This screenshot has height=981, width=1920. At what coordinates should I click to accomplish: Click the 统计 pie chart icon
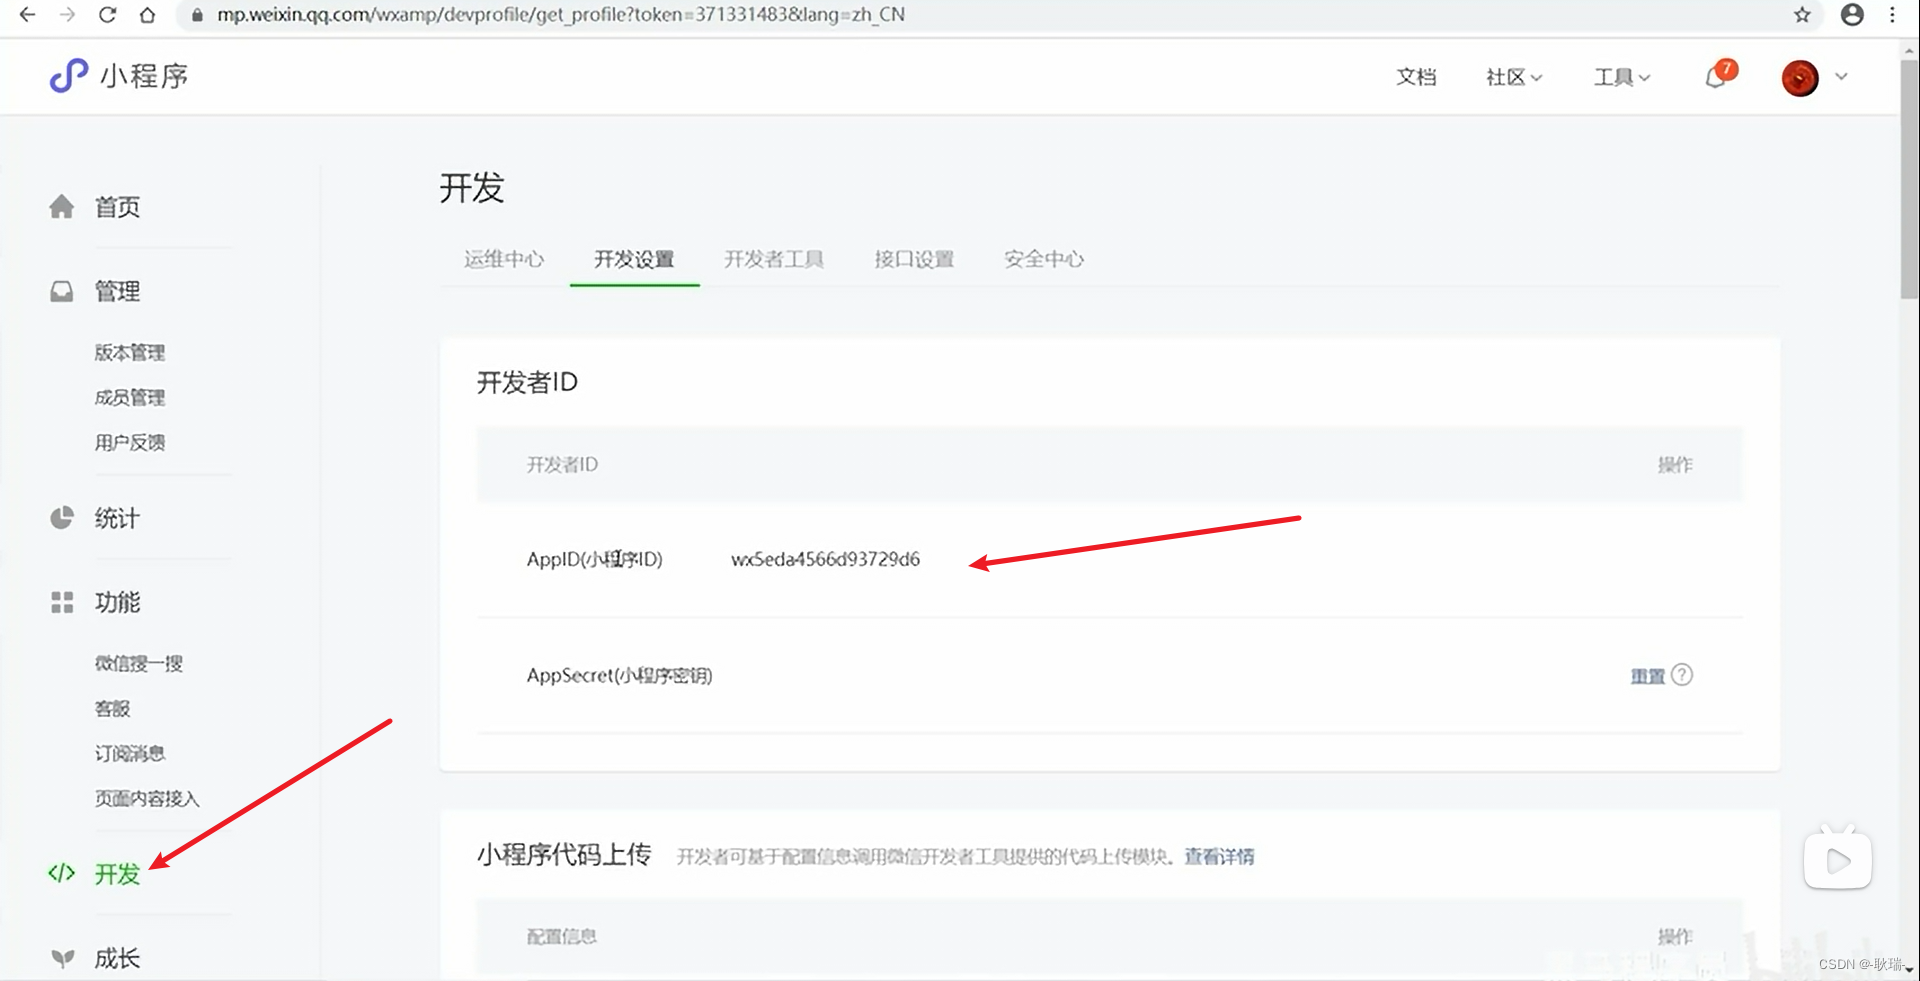click(x=62, y=518)
